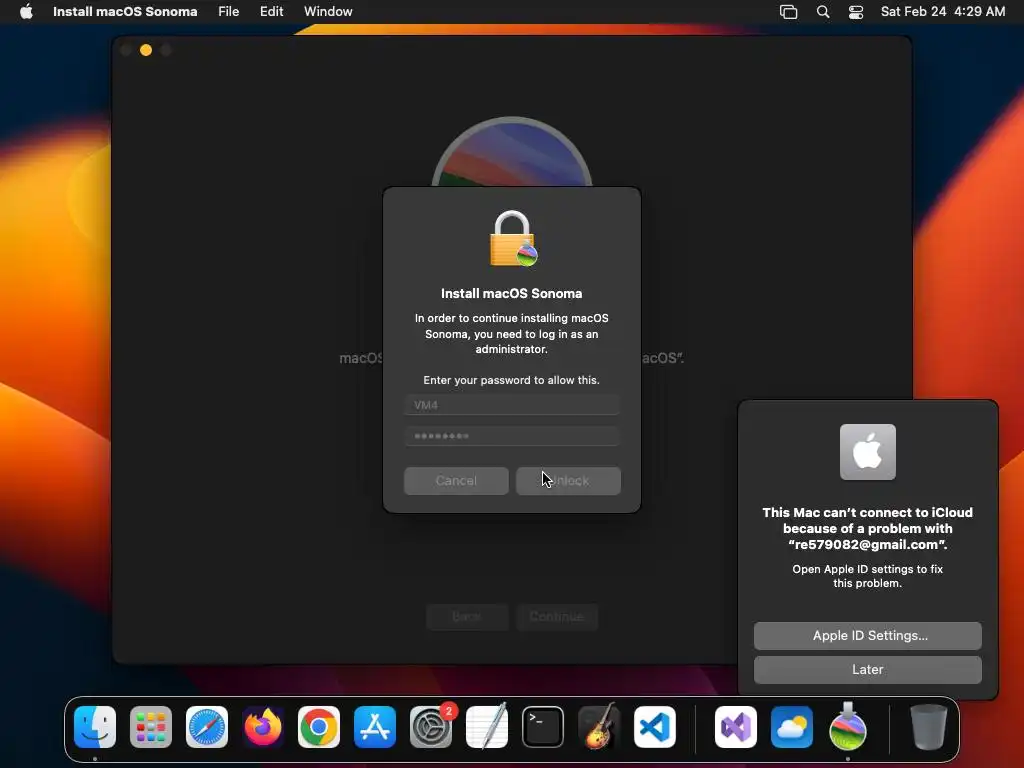
Task: Open the File menu
Action: [x=229, y=12]
